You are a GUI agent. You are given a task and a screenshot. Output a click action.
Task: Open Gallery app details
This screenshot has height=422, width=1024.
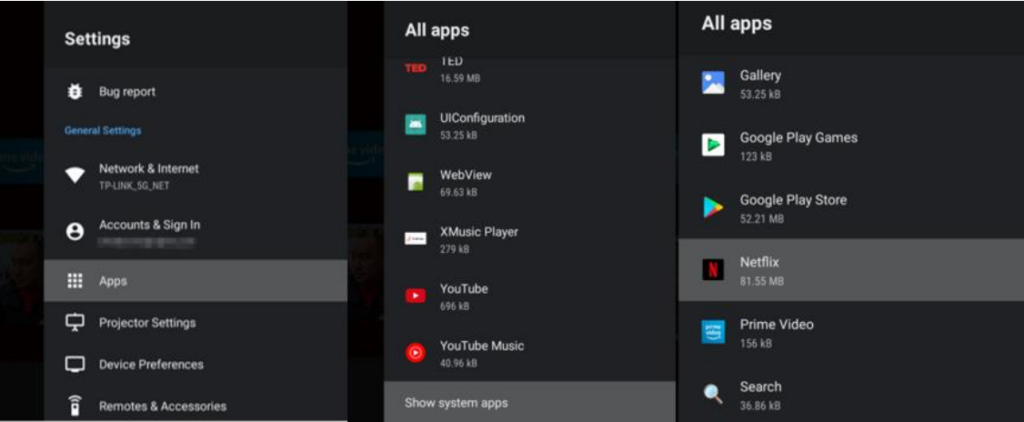tap(851, 84)
